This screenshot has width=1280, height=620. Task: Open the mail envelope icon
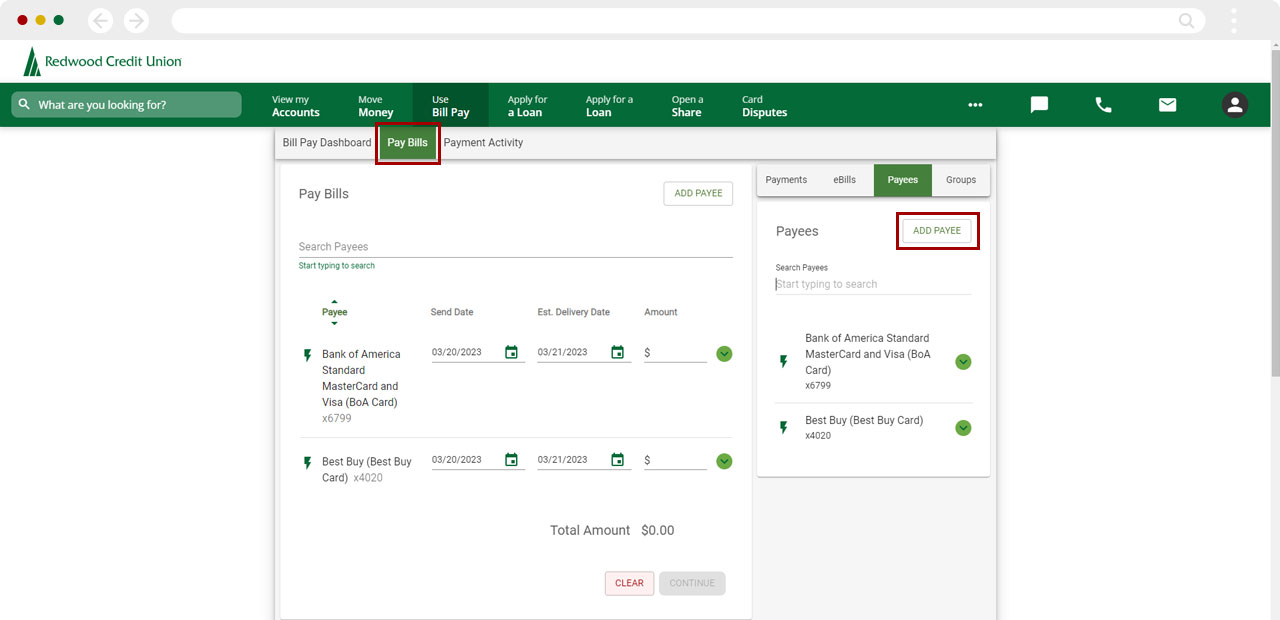click(x=1167, y=105)
